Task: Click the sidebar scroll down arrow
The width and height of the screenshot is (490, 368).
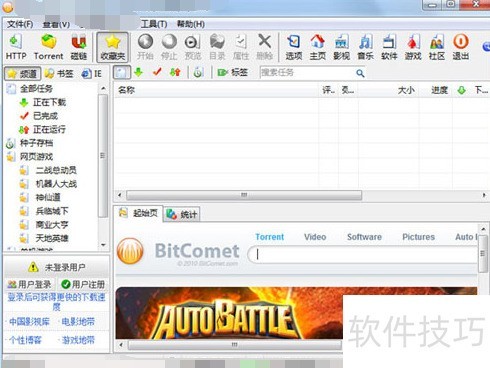Action: pyautogui.click(x=103, y=245)
